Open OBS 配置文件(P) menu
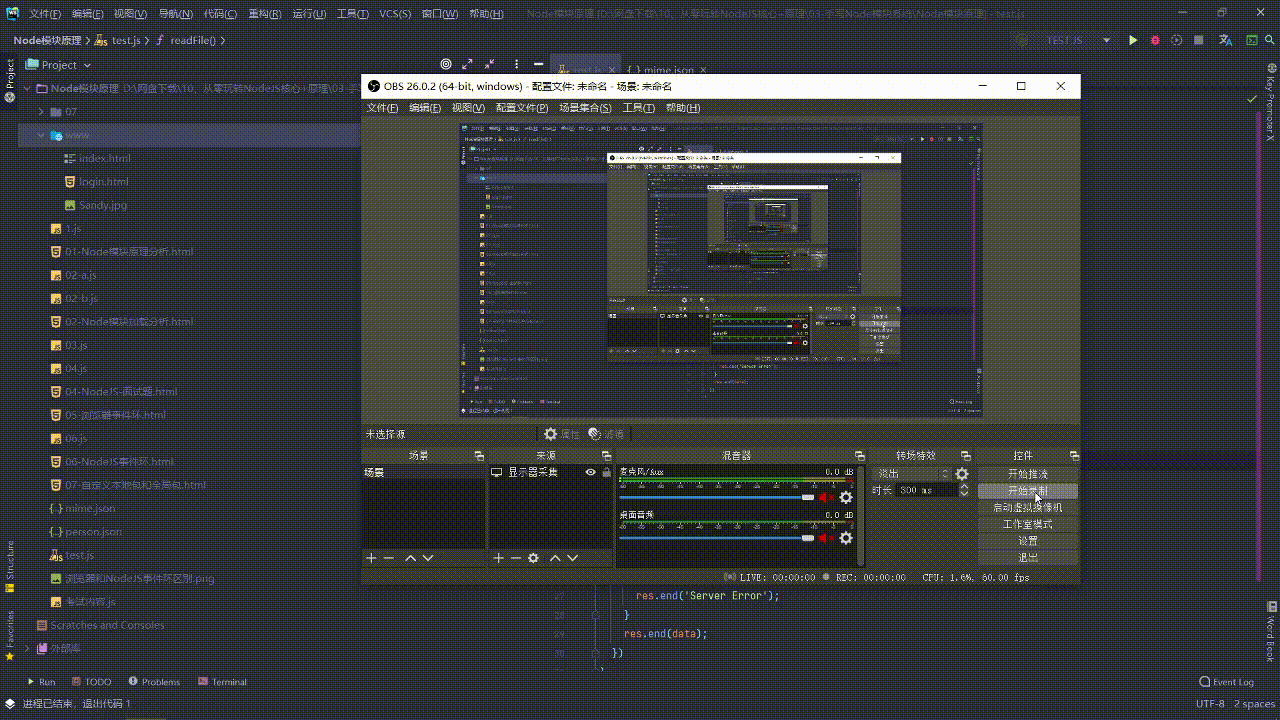Screen dimensions: 1280x720 click(522, 108)
